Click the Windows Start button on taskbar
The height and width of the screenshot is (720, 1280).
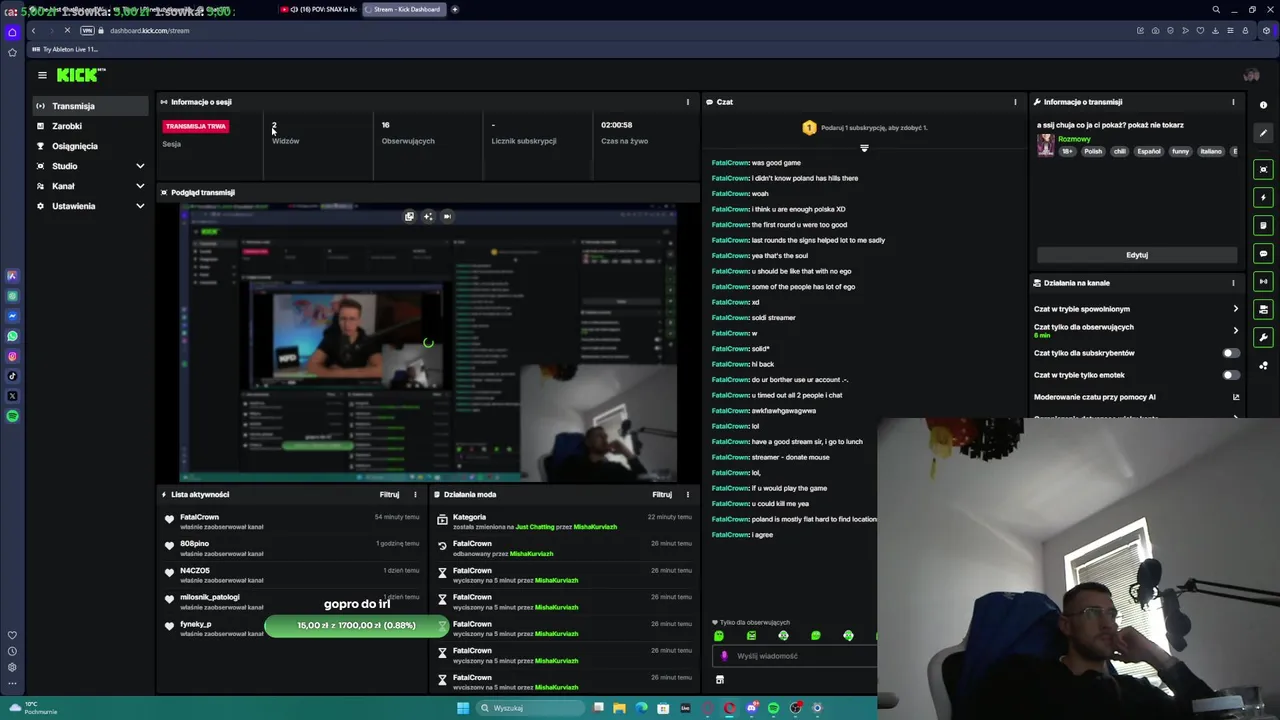(463, 708)
